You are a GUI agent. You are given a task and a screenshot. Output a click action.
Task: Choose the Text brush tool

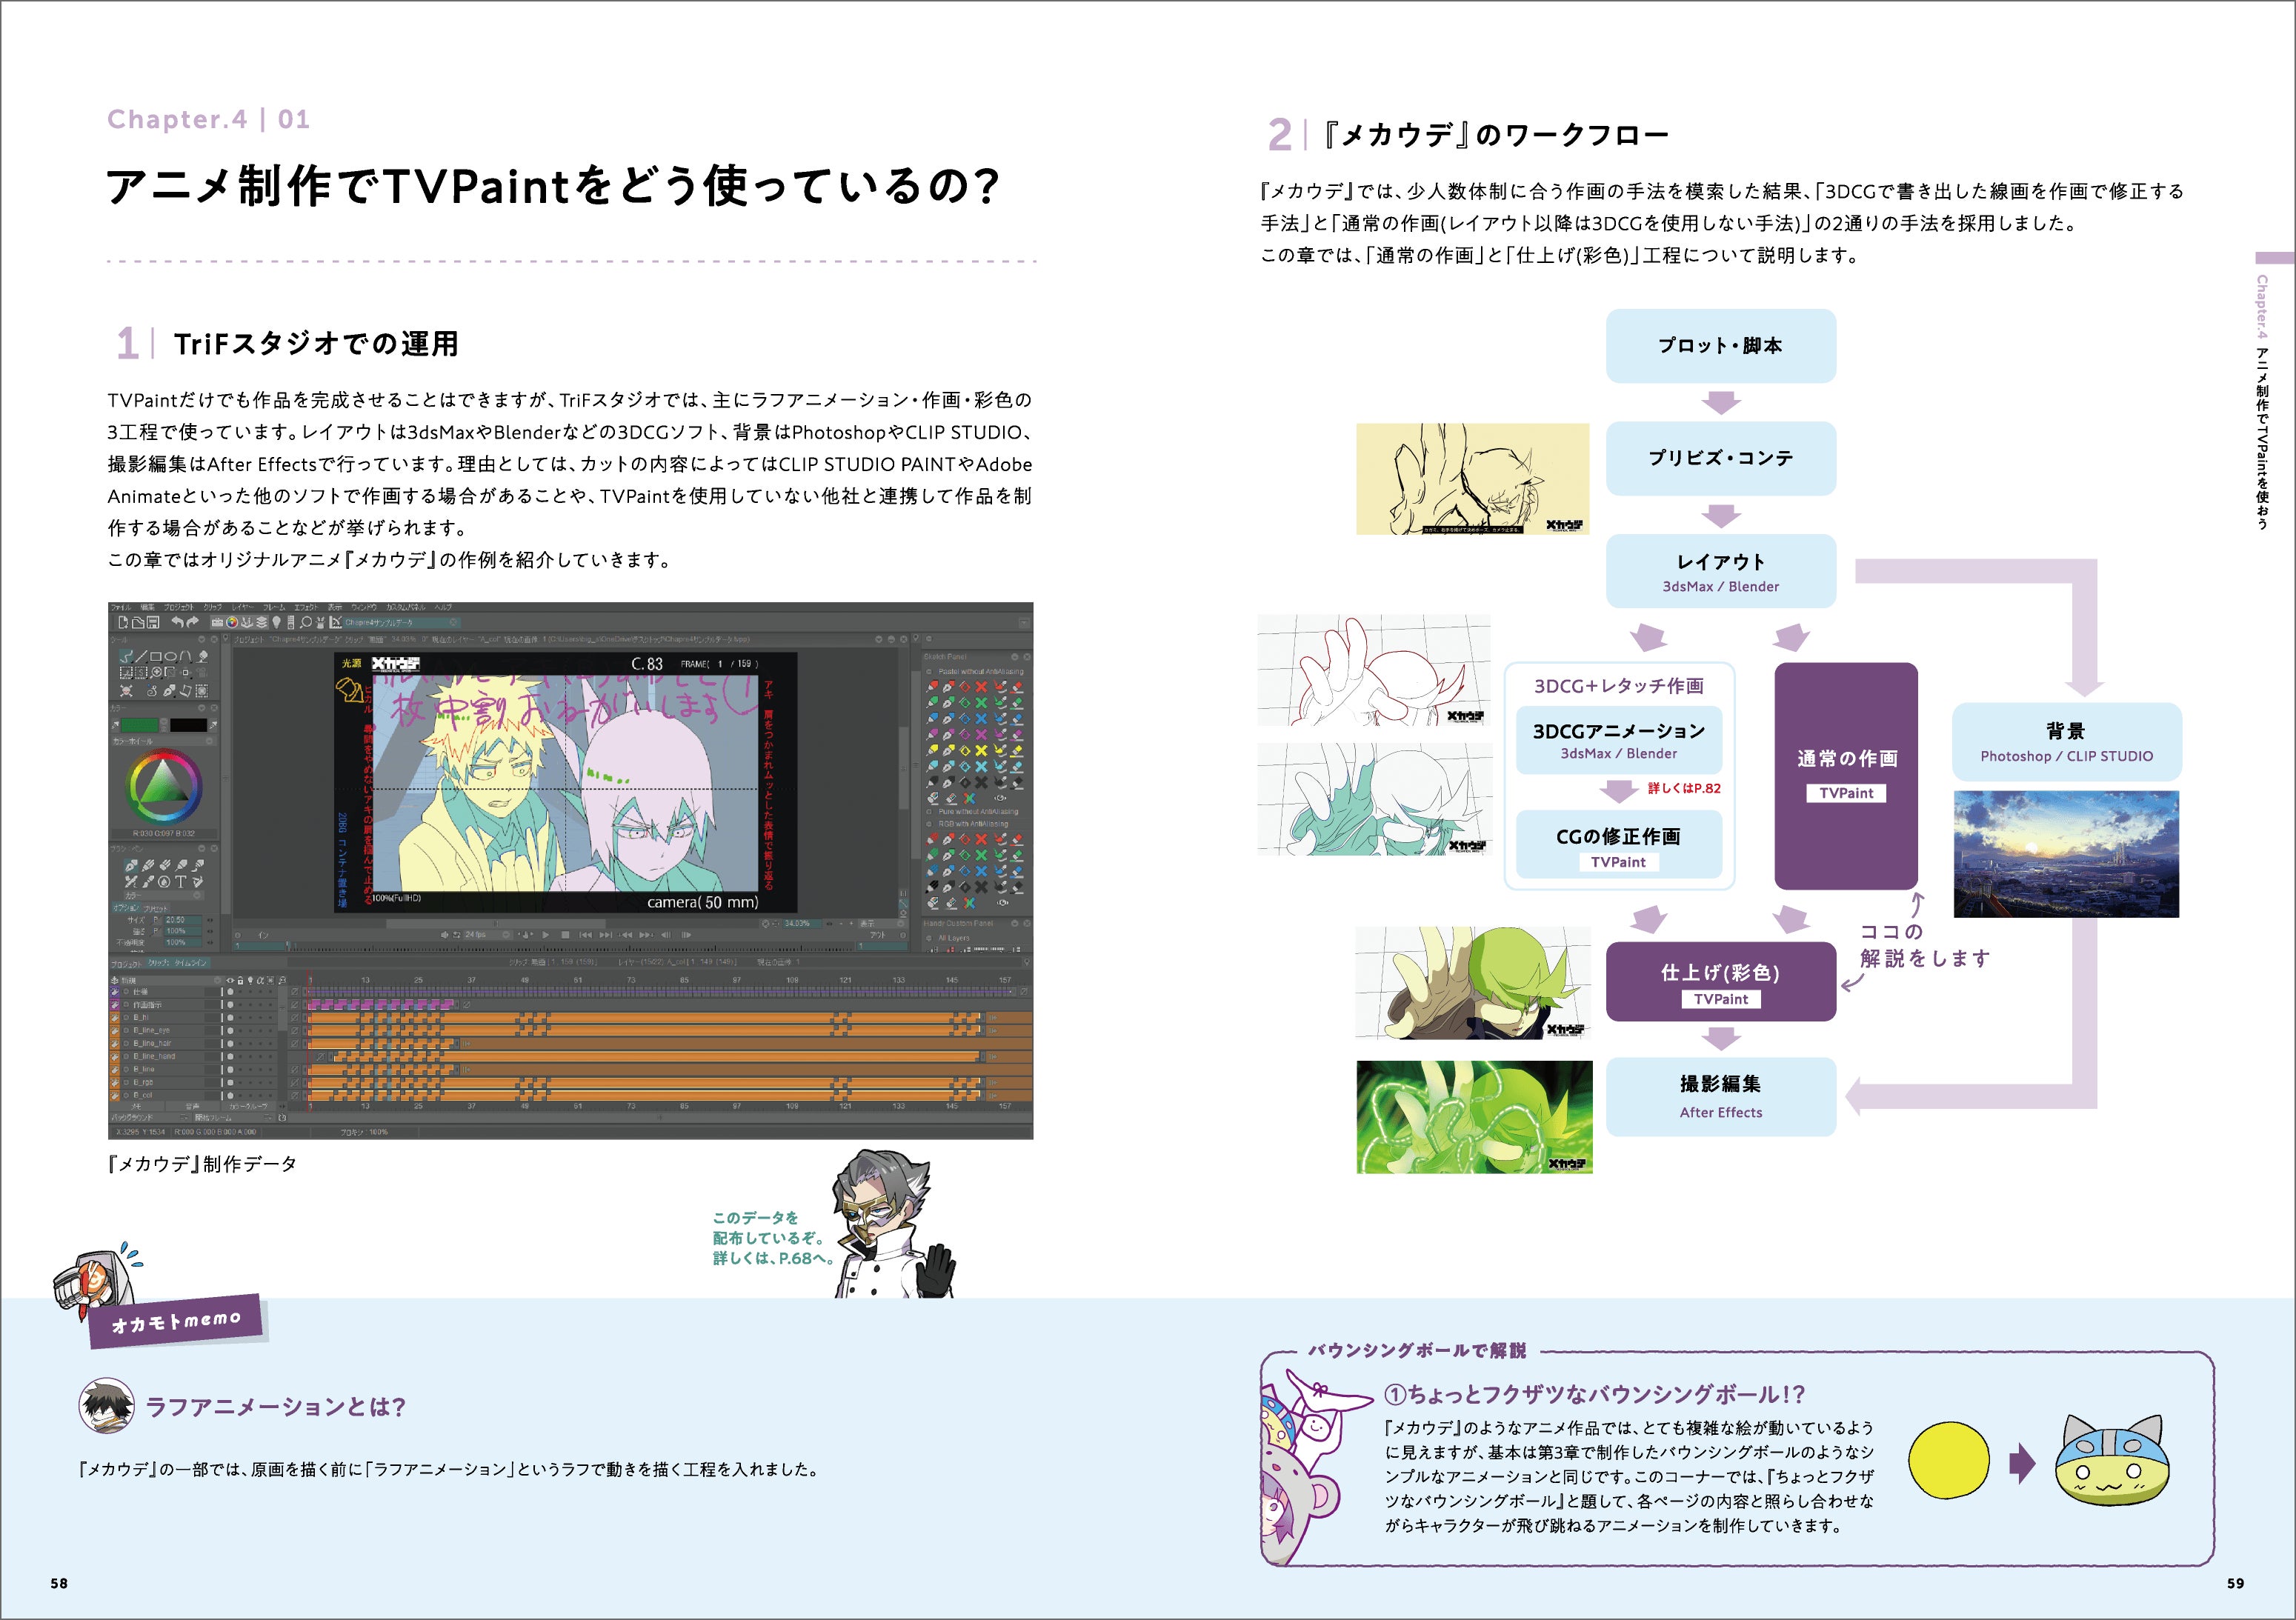tap(181, 882)
